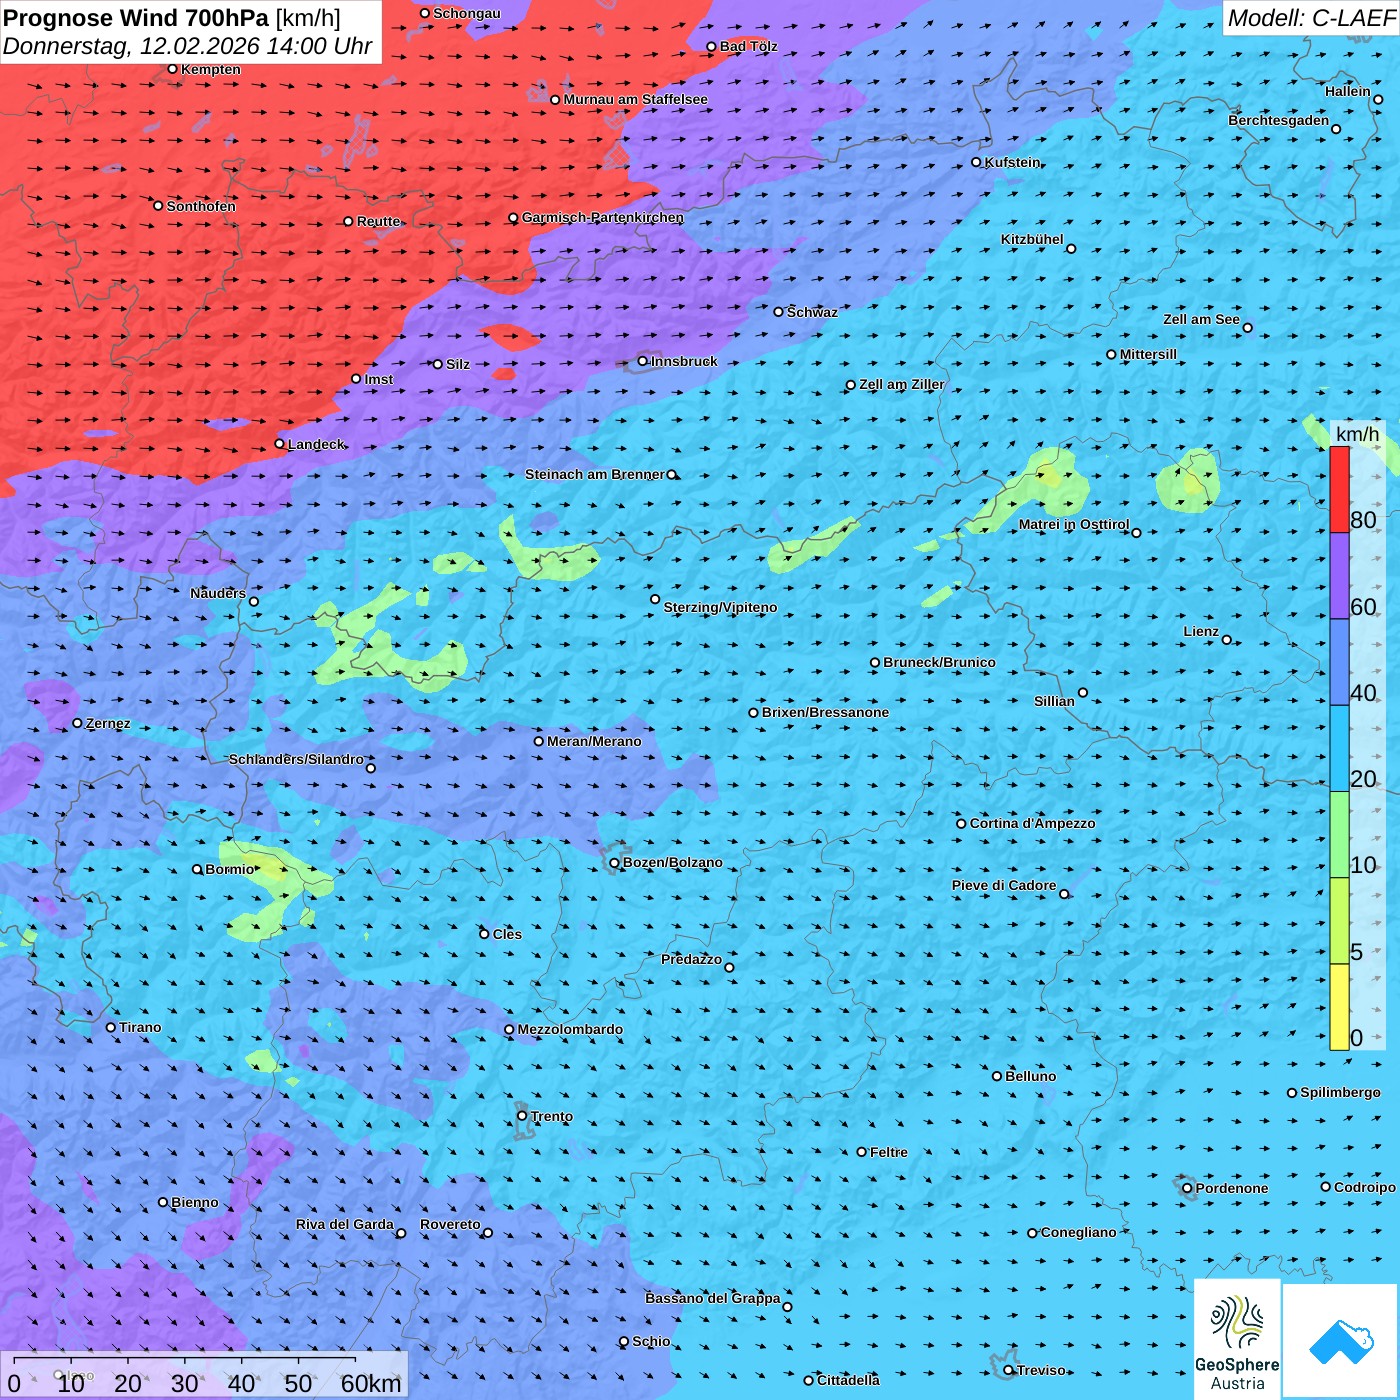Click the 'km/h' legend unit label
1400x1400 pixels.
pos(1357,434)
